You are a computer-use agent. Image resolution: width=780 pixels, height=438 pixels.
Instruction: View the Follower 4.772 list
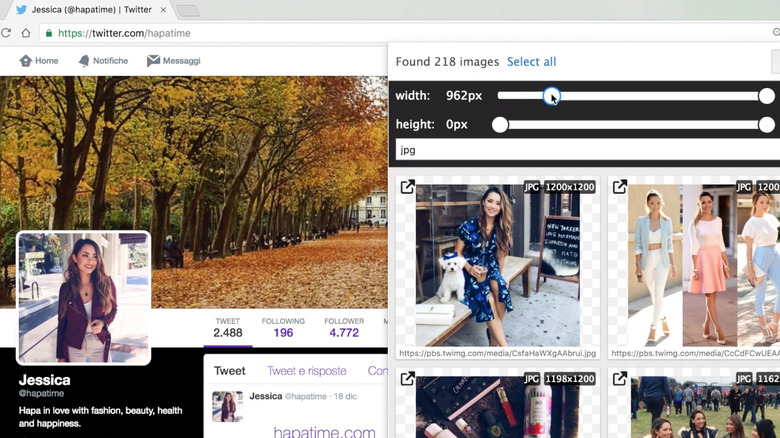(x=344, y=328)
